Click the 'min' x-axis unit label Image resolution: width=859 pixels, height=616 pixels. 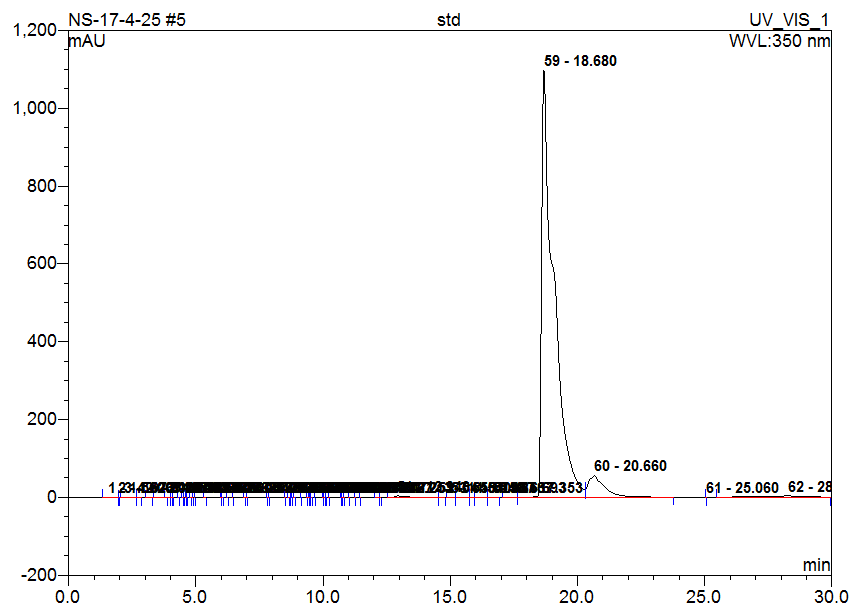816,565
